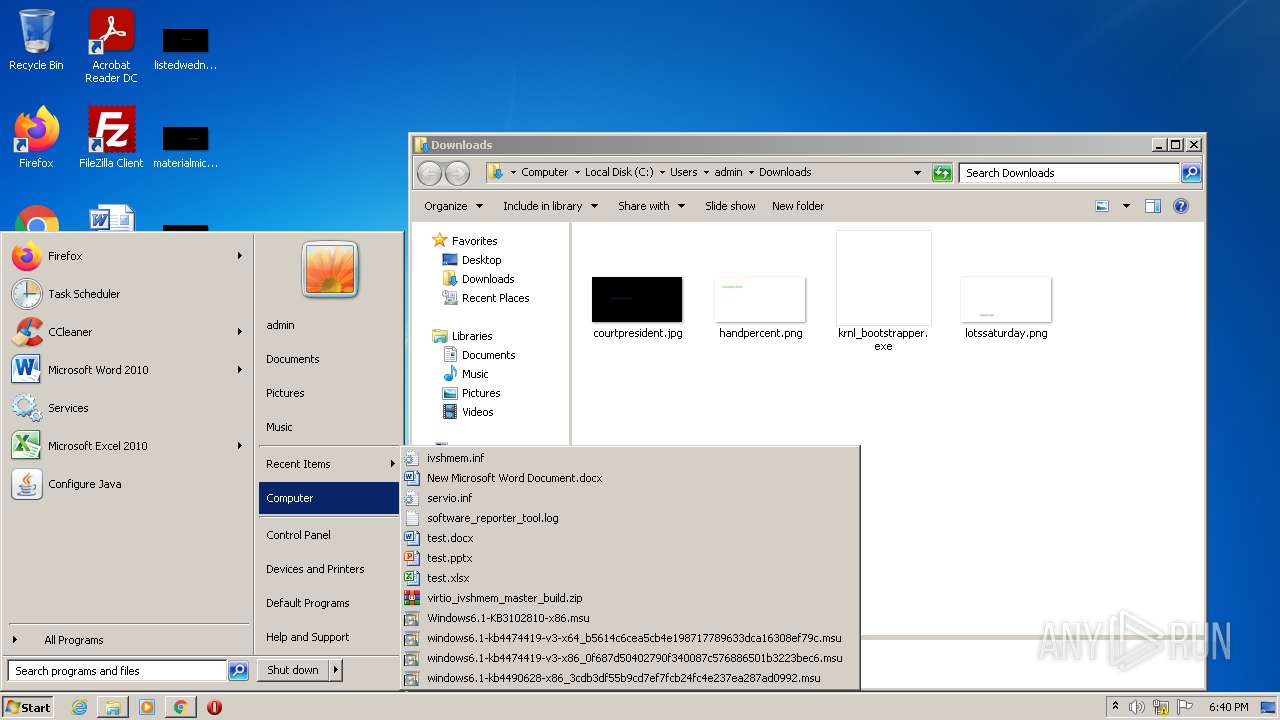Open Internet Explorer from the taskbar
This screenshot has height=720, width=1280.
(x=79, y=707)
